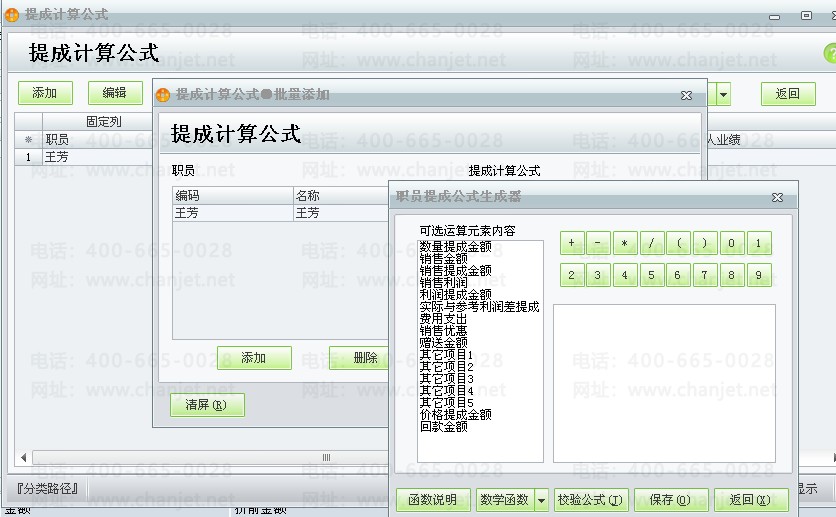The width and height of the screenshot is (836, 517).
Task: Click the 校验公式(T) button
Action: click(591, 500)
